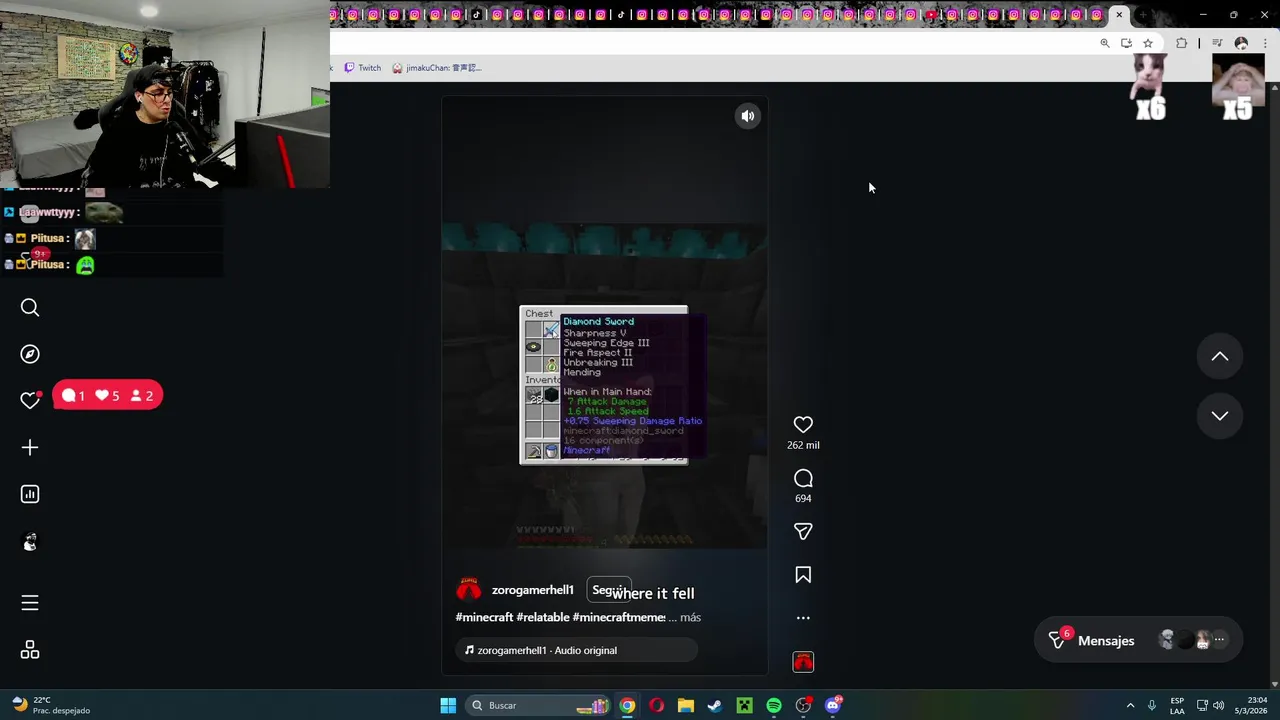Click the zorogamerhell1 avatar on the reel
The image size is (1280, 720).
click(x=468, y=589)
